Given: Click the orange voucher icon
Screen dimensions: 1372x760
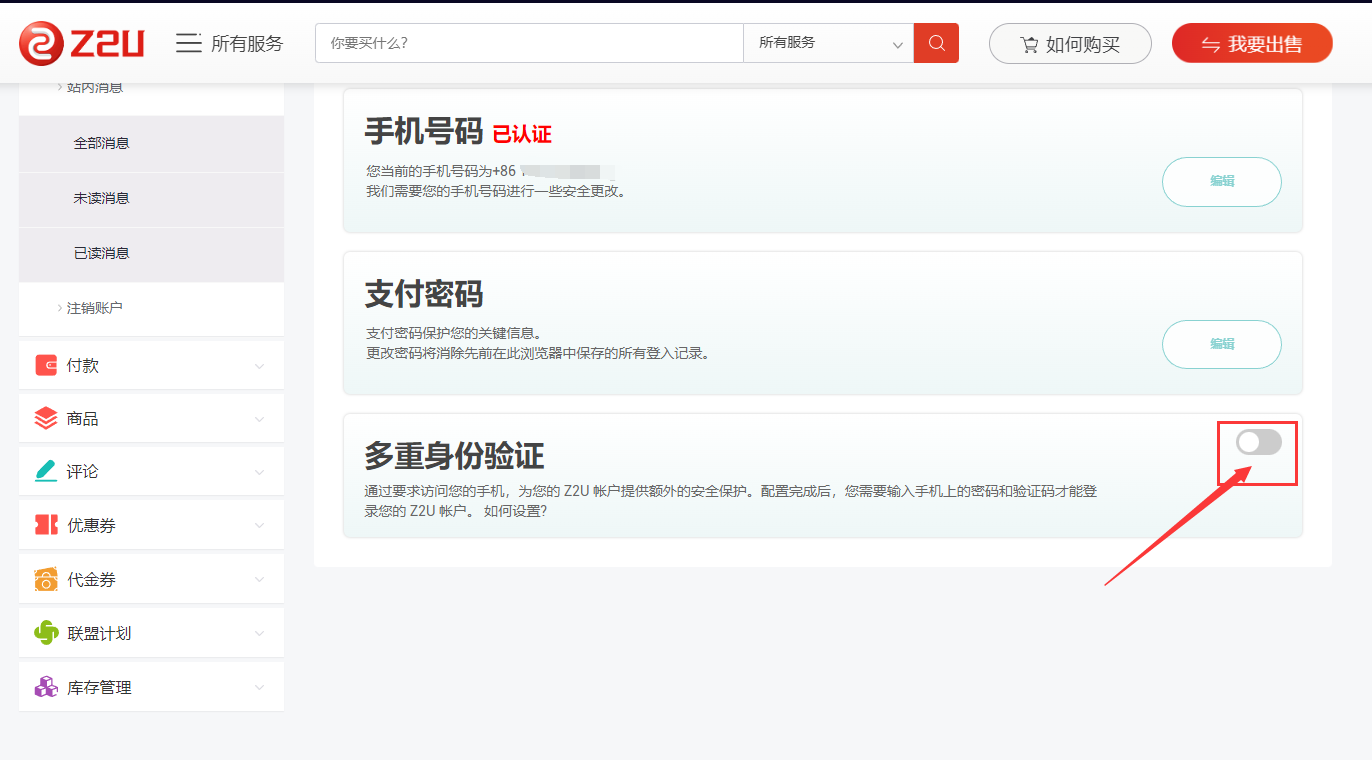Looking at the screenshot, I should (46, 579).
